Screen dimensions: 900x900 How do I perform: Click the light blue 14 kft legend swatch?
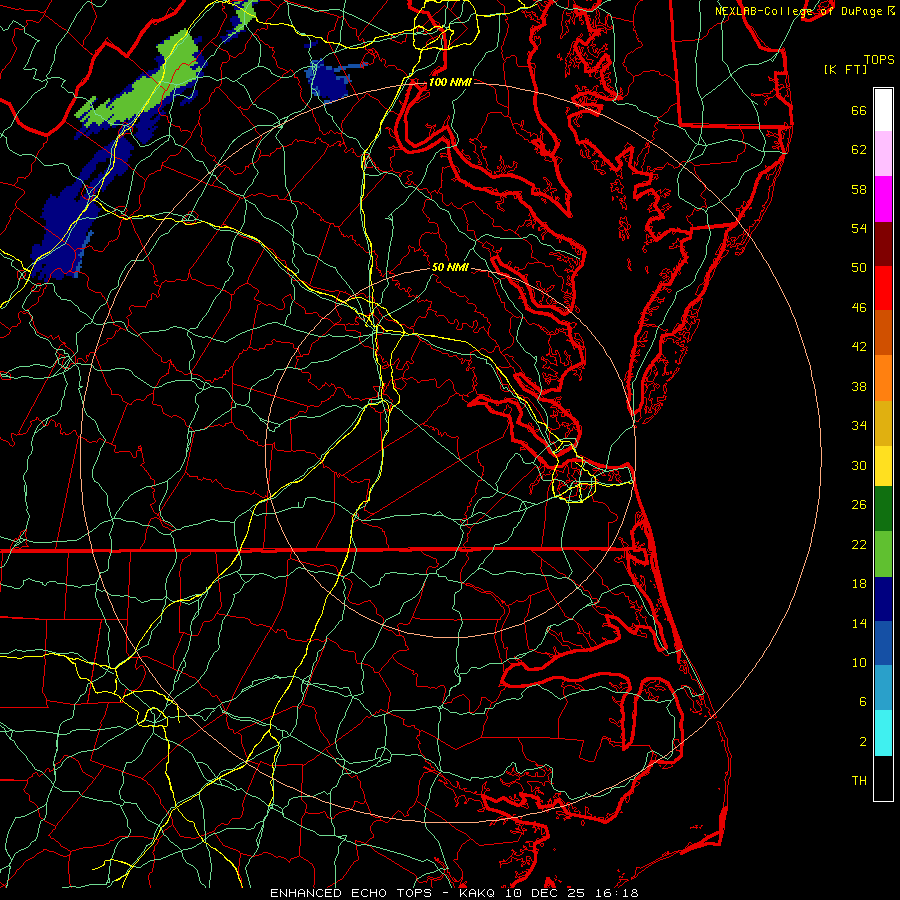(883, 688)
